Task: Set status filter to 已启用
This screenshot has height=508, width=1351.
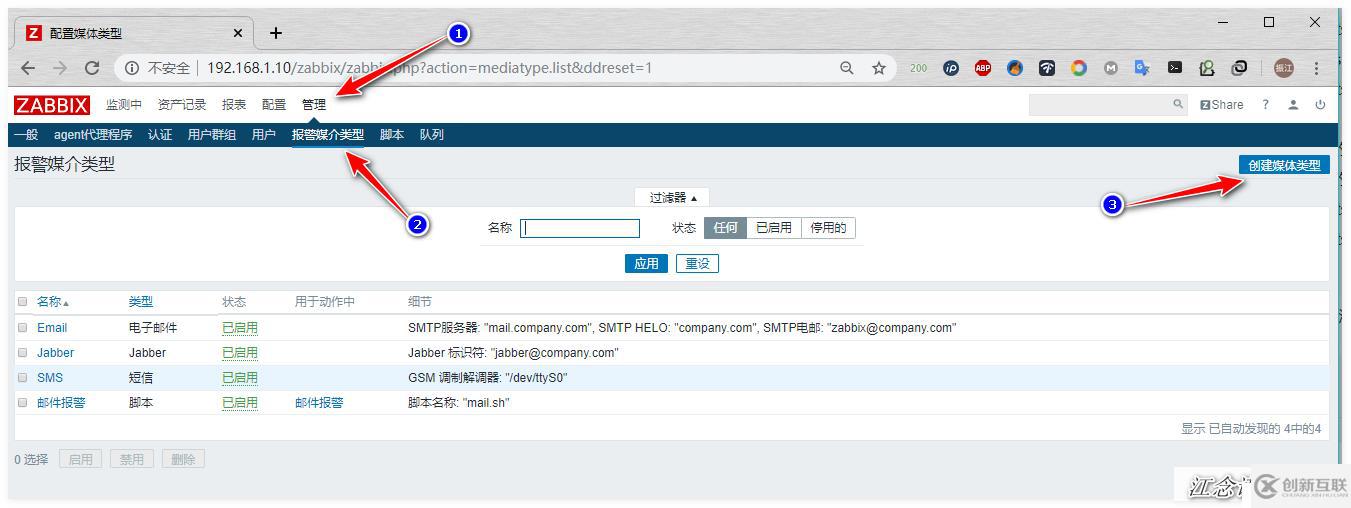Action: pos(773,228)
